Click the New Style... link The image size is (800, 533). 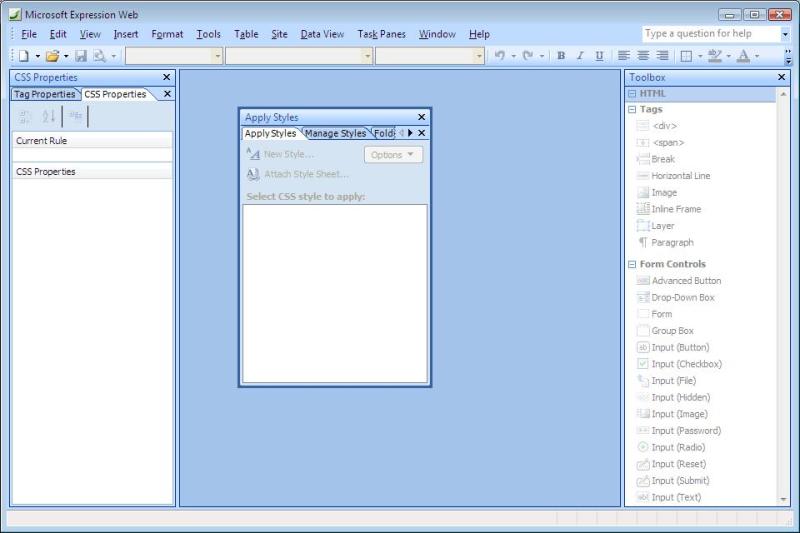tap(289, 154)
